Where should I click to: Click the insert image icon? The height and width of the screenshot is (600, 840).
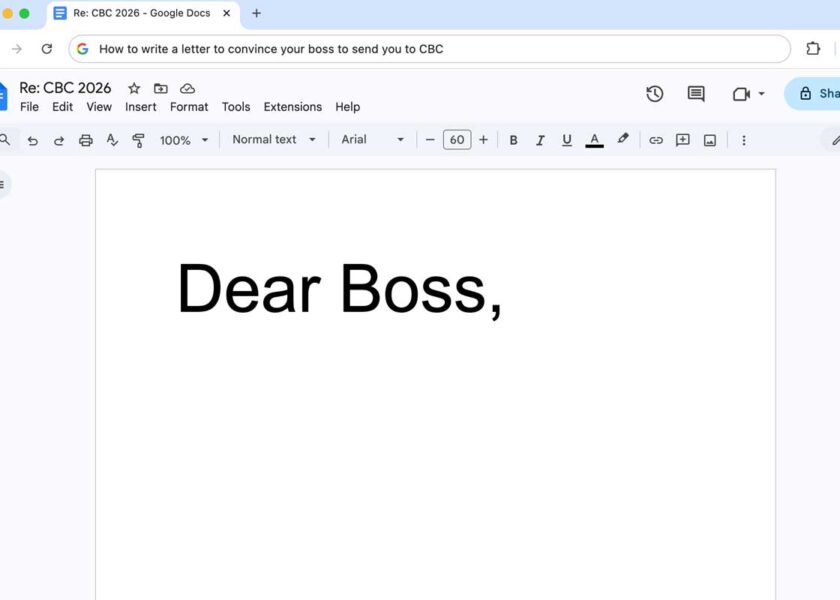710,140
